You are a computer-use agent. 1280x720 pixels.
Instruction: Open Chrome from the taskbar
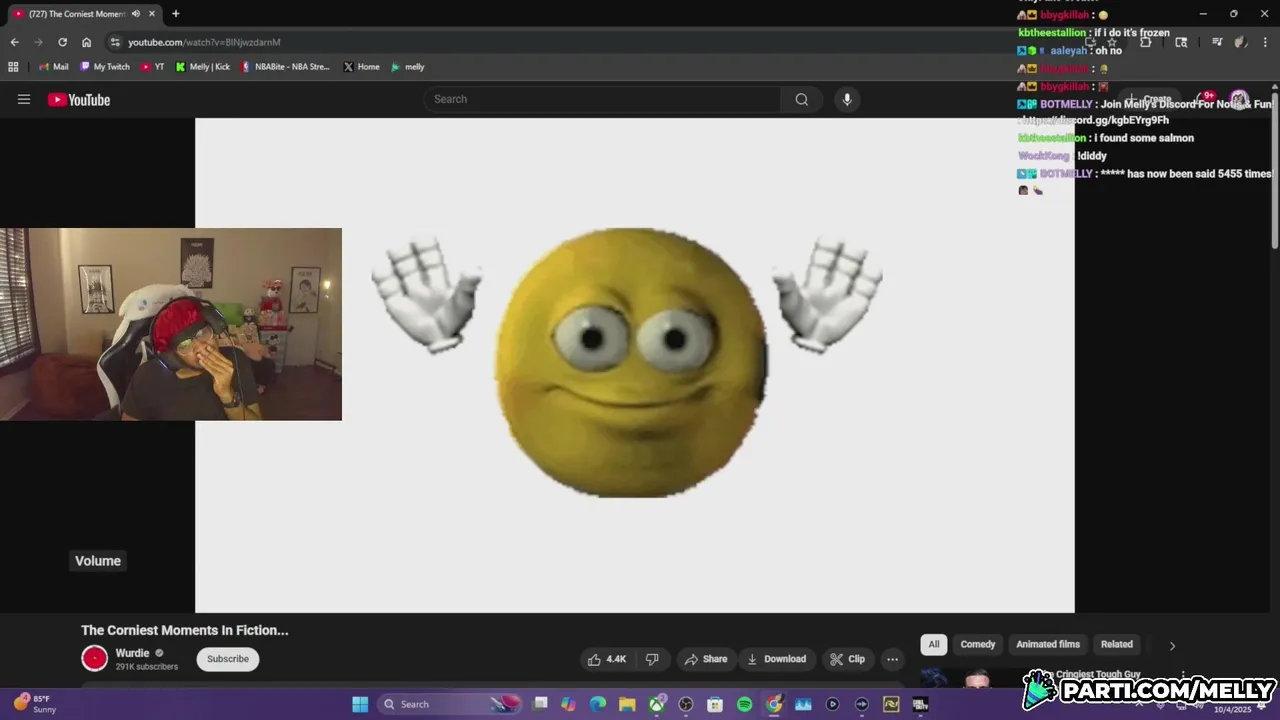click(774, 704)
